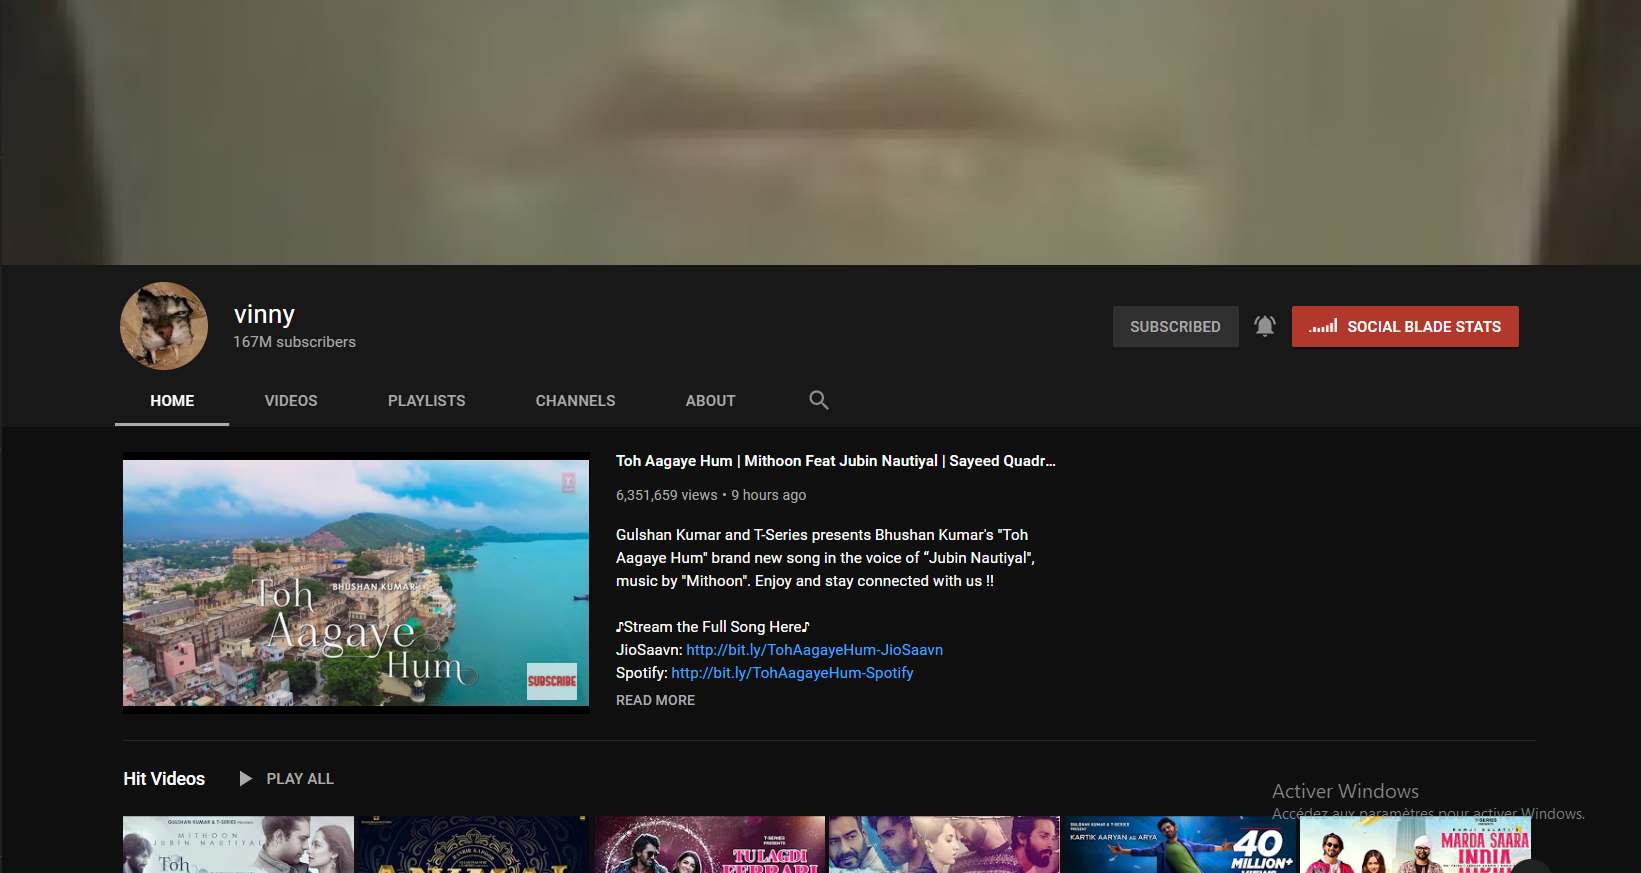Open the 40 Million+ Kartik Aaryan thumbnail

(x=1179, y=845)
